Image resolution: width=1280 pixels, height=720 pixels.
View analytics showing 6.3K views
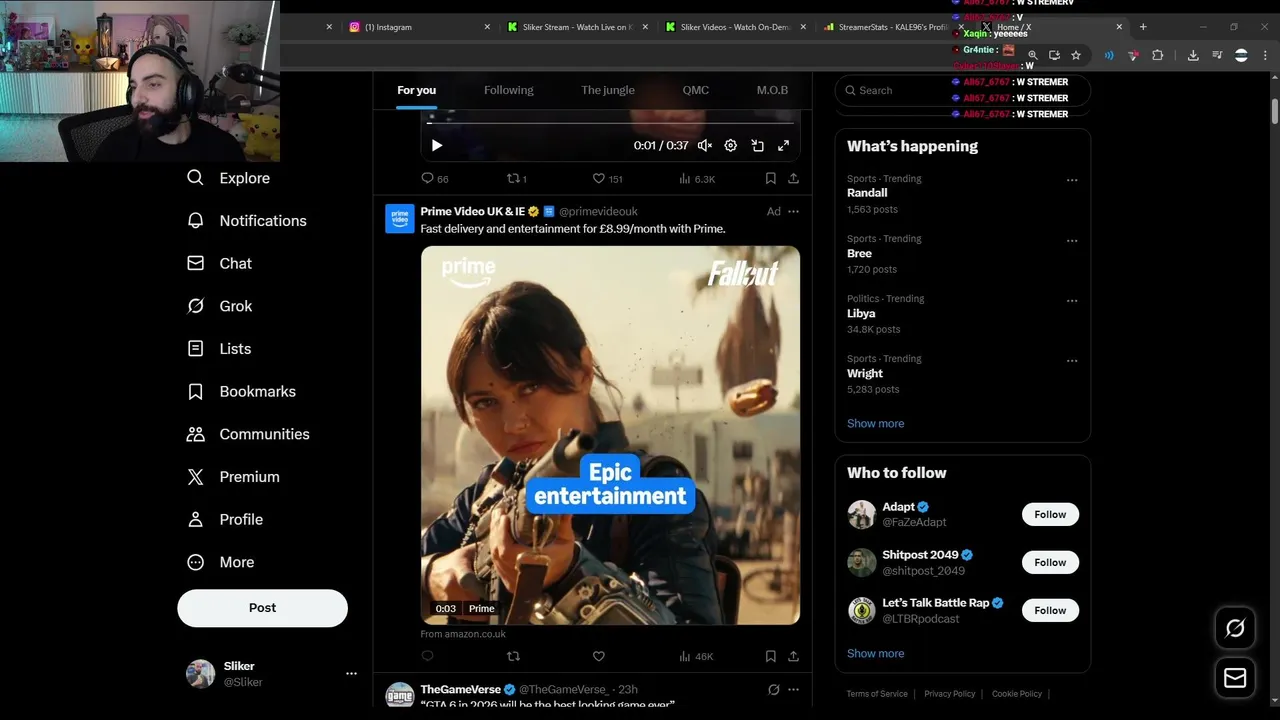click(x=697, y=179)
